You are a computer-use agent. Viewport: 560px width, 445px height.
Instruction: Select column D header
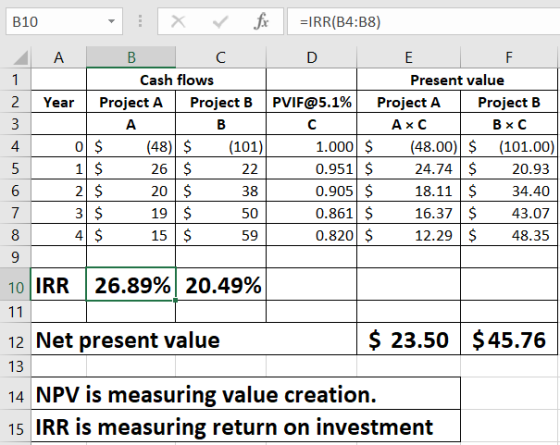pos(311,57)
